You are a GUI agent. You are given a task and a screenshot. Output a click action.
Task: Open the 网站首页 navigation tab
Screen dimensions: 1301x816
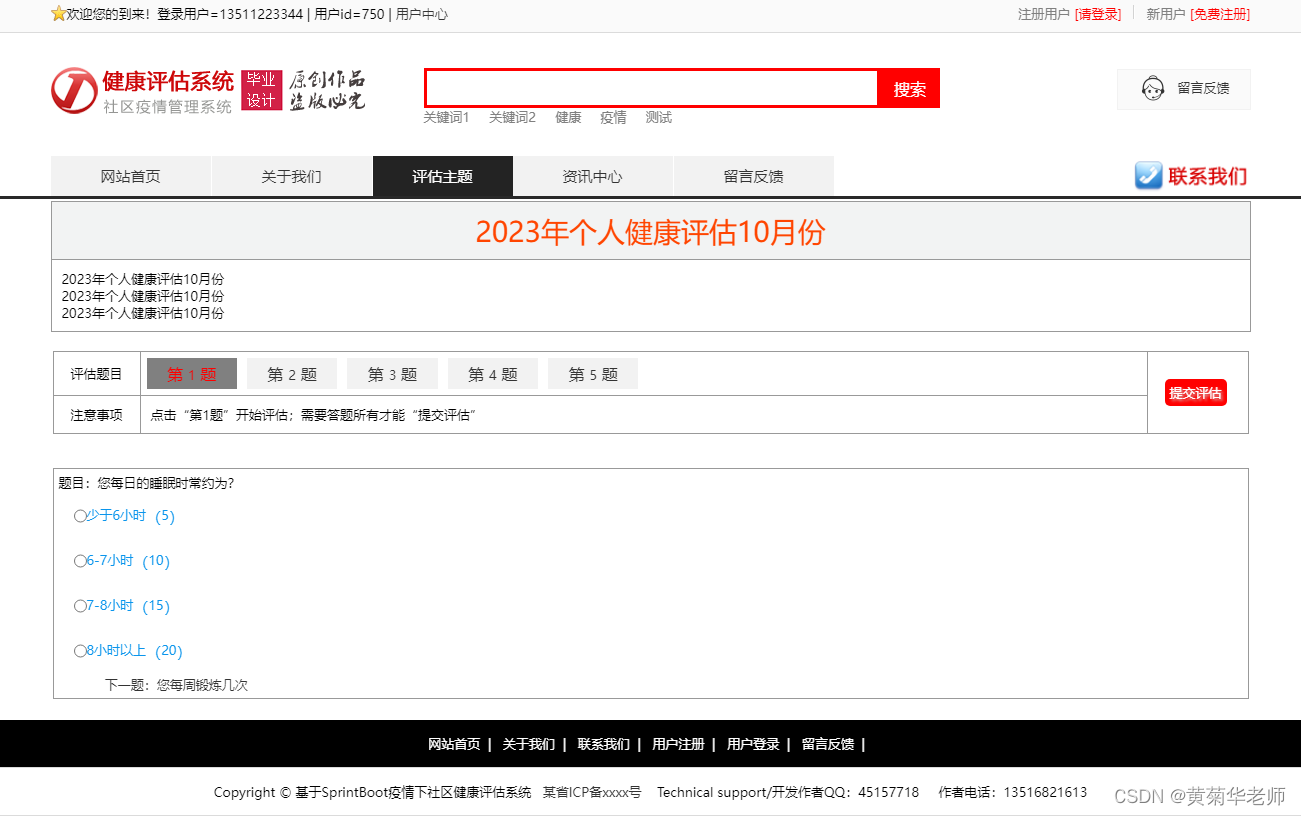point(131,176)
